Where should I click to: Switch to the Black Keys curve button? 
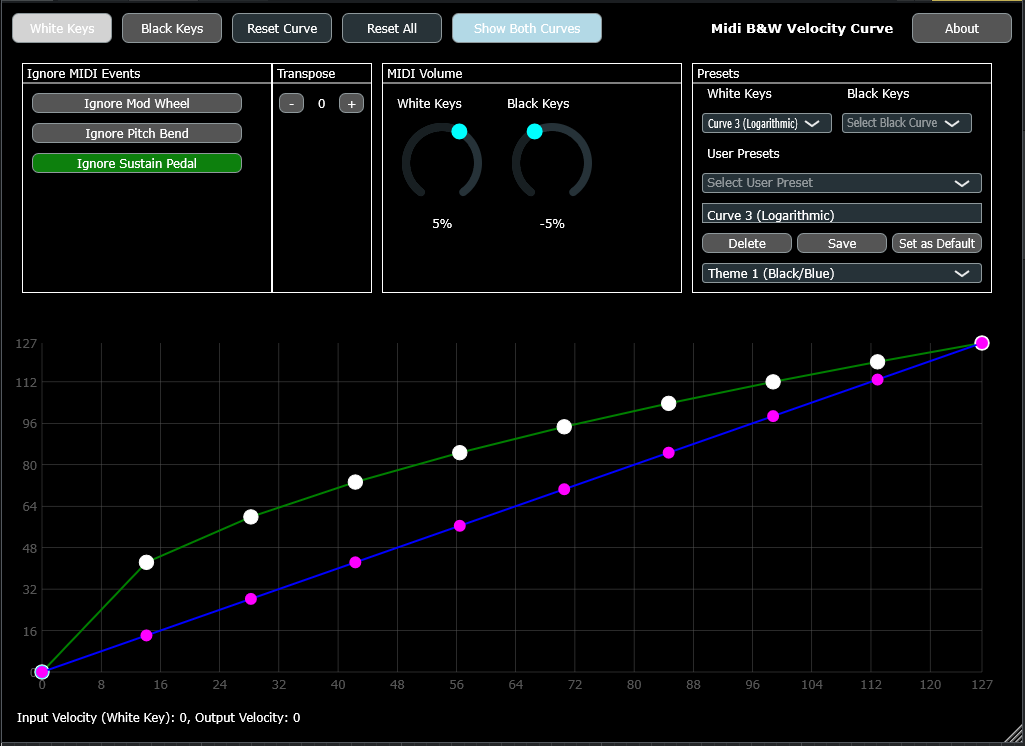tap(172, 28)
